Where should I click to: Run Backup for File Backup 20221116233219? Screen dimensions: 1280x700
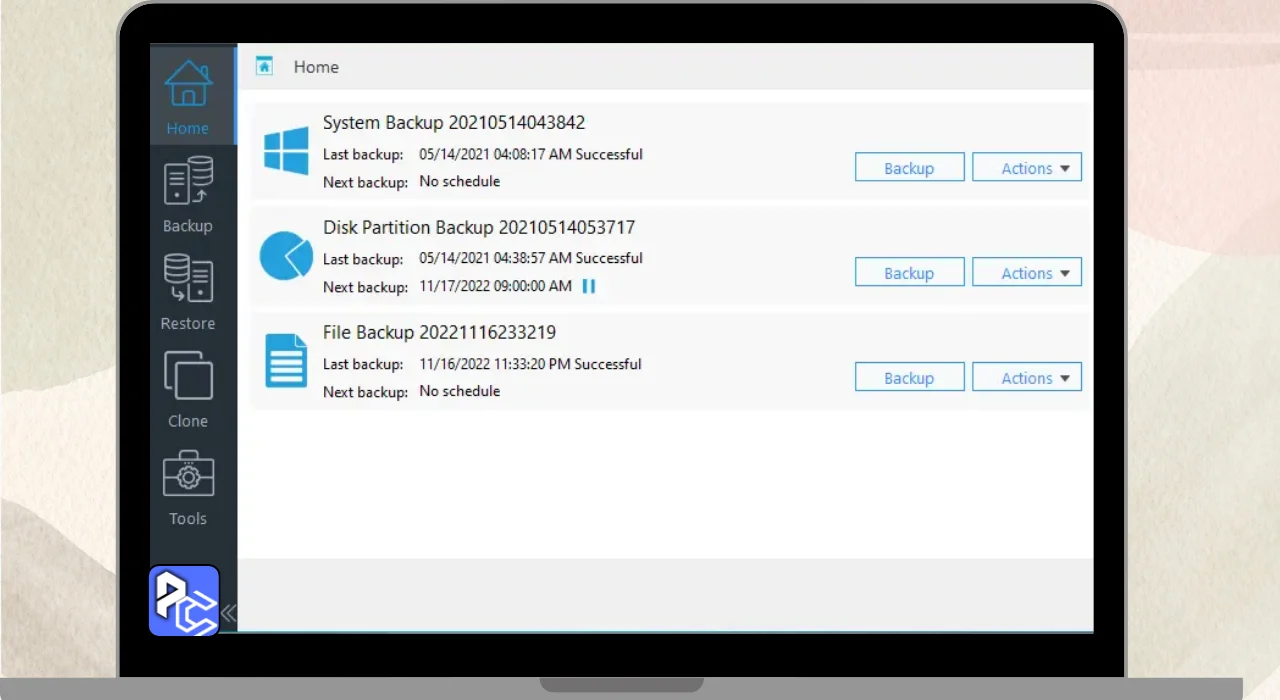pyautogui.click(x=909, y=378)
